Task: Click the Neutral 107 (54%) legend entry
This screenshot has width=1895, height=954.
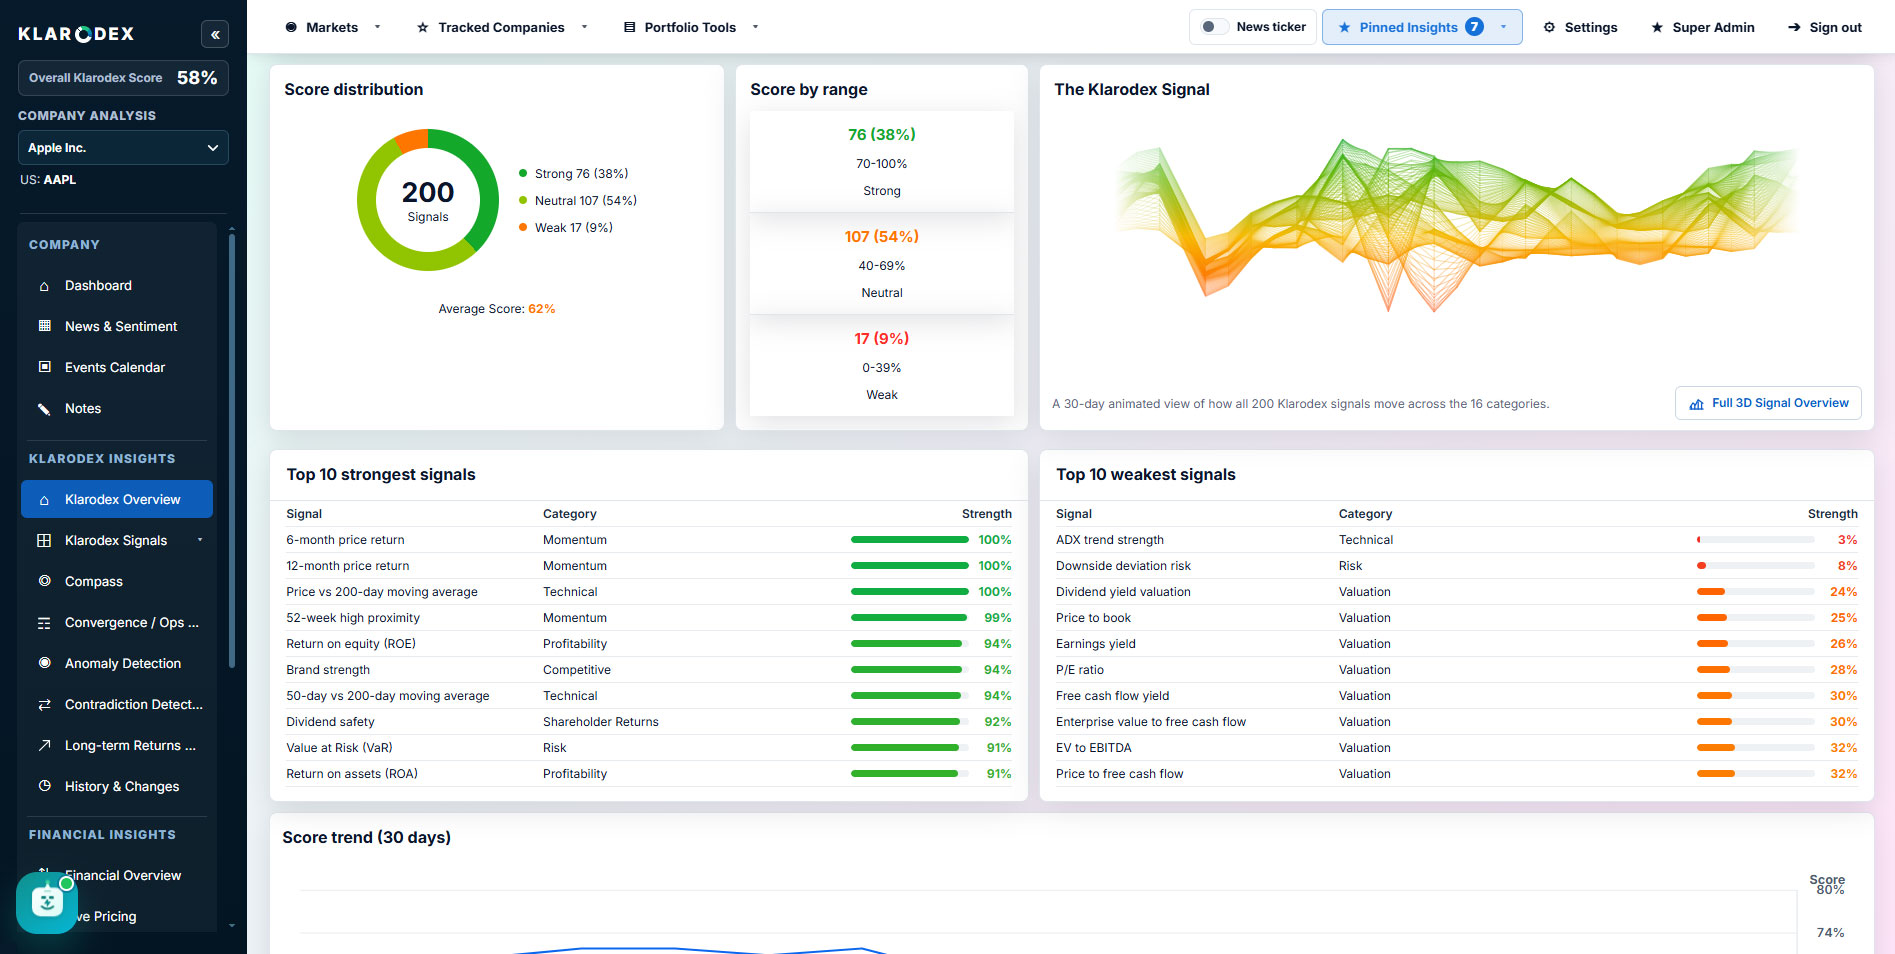Action: [x=578, y=201]
